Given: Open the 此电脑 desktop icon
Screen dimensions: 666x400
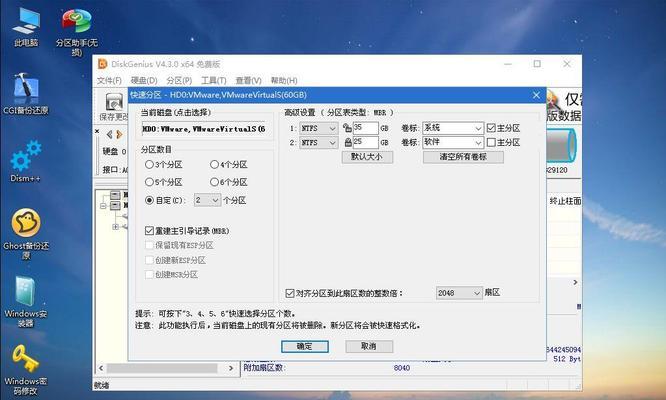Looking at the screenshot, I should click(x=26, y=22).
